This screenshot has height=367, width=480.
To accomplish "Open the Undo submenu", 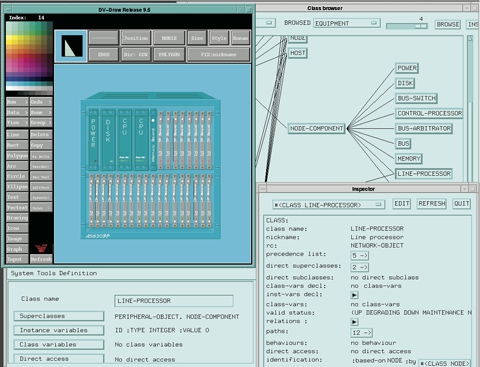I will click(41, 102).
